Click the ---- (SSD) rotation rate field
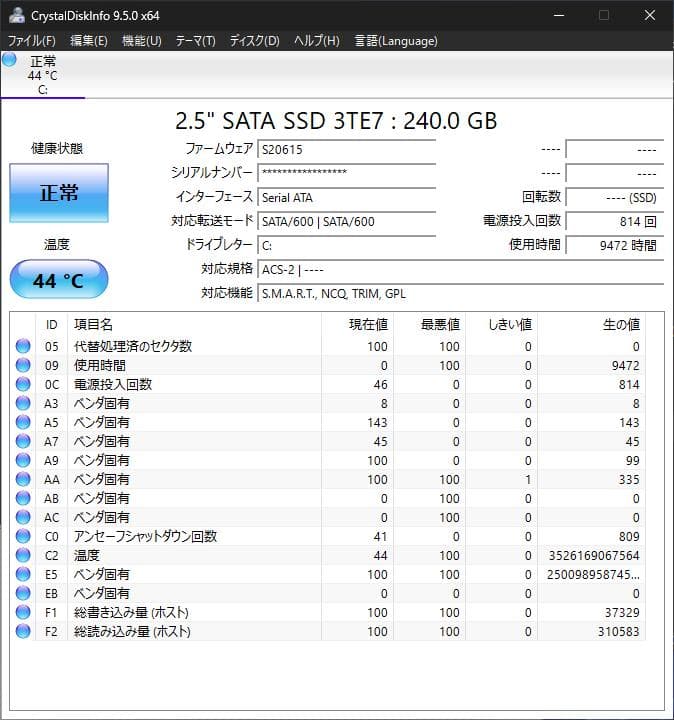The image size is (674, 720). [615, 197]
